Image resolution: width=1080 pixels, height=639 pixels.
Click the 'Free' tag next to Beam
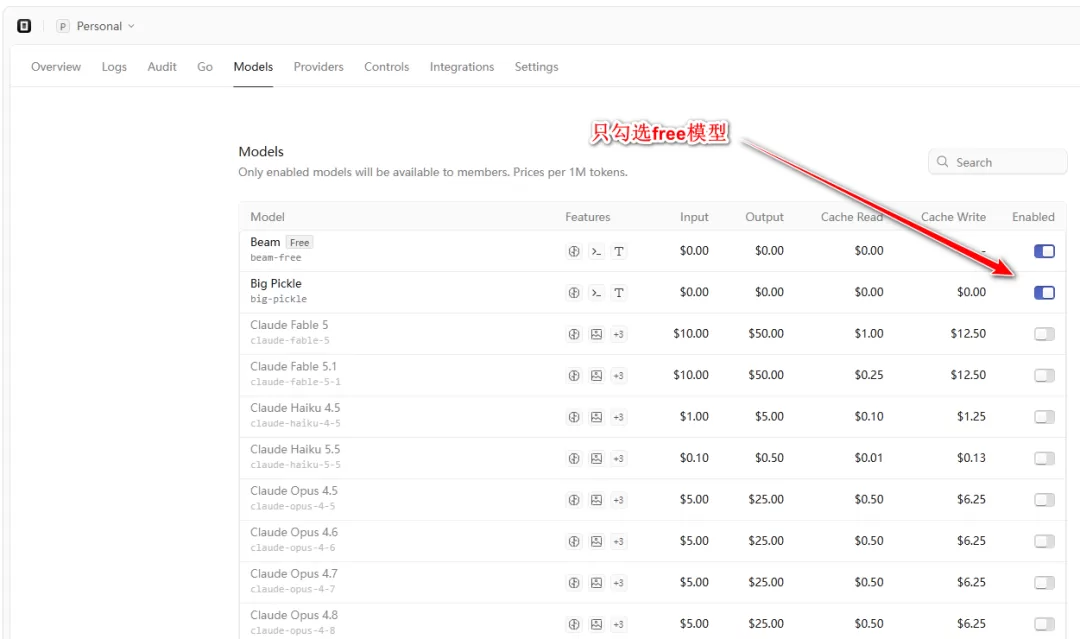tap(300, 242)
